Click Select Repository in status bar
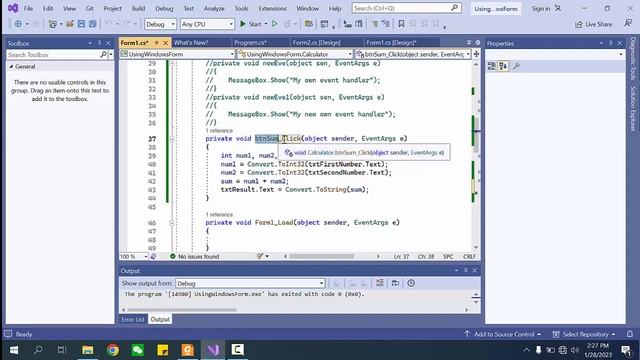 click(x=584, y=334)
